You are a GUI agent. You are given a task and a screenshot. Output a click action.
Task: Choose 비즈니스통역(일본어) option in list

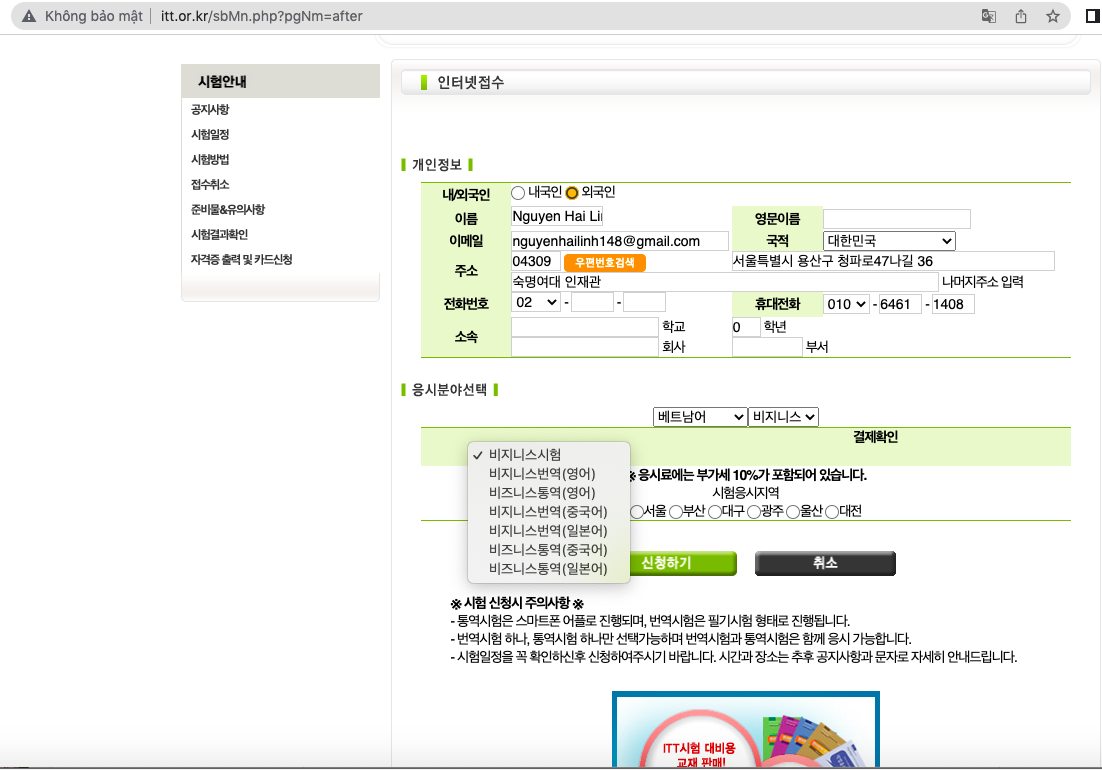tap(547, 569)
